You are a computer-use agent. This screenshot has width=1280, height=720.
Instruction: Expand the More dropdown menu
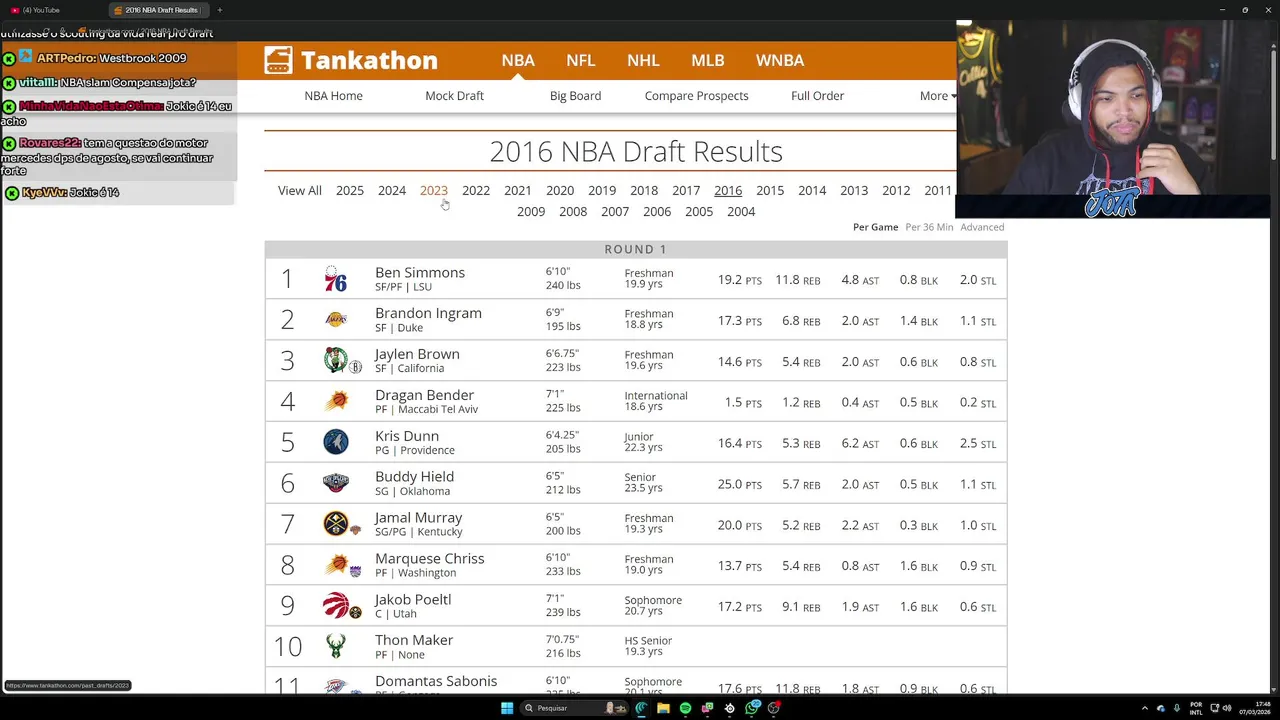(x=937, y=96)
